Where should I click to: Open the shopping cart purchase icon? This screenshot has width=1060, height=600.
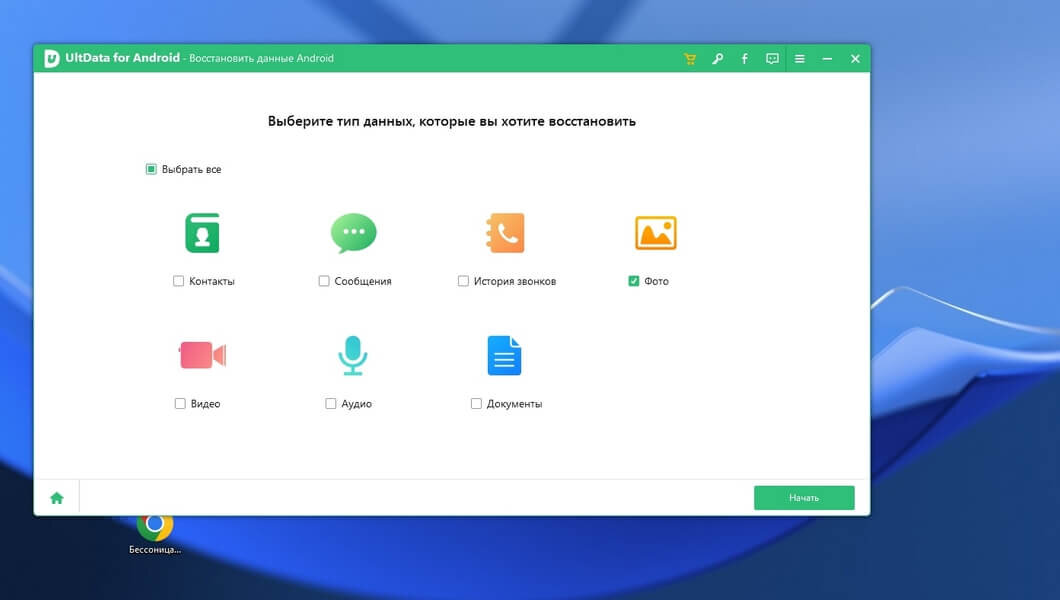click(x=690, y=59)
